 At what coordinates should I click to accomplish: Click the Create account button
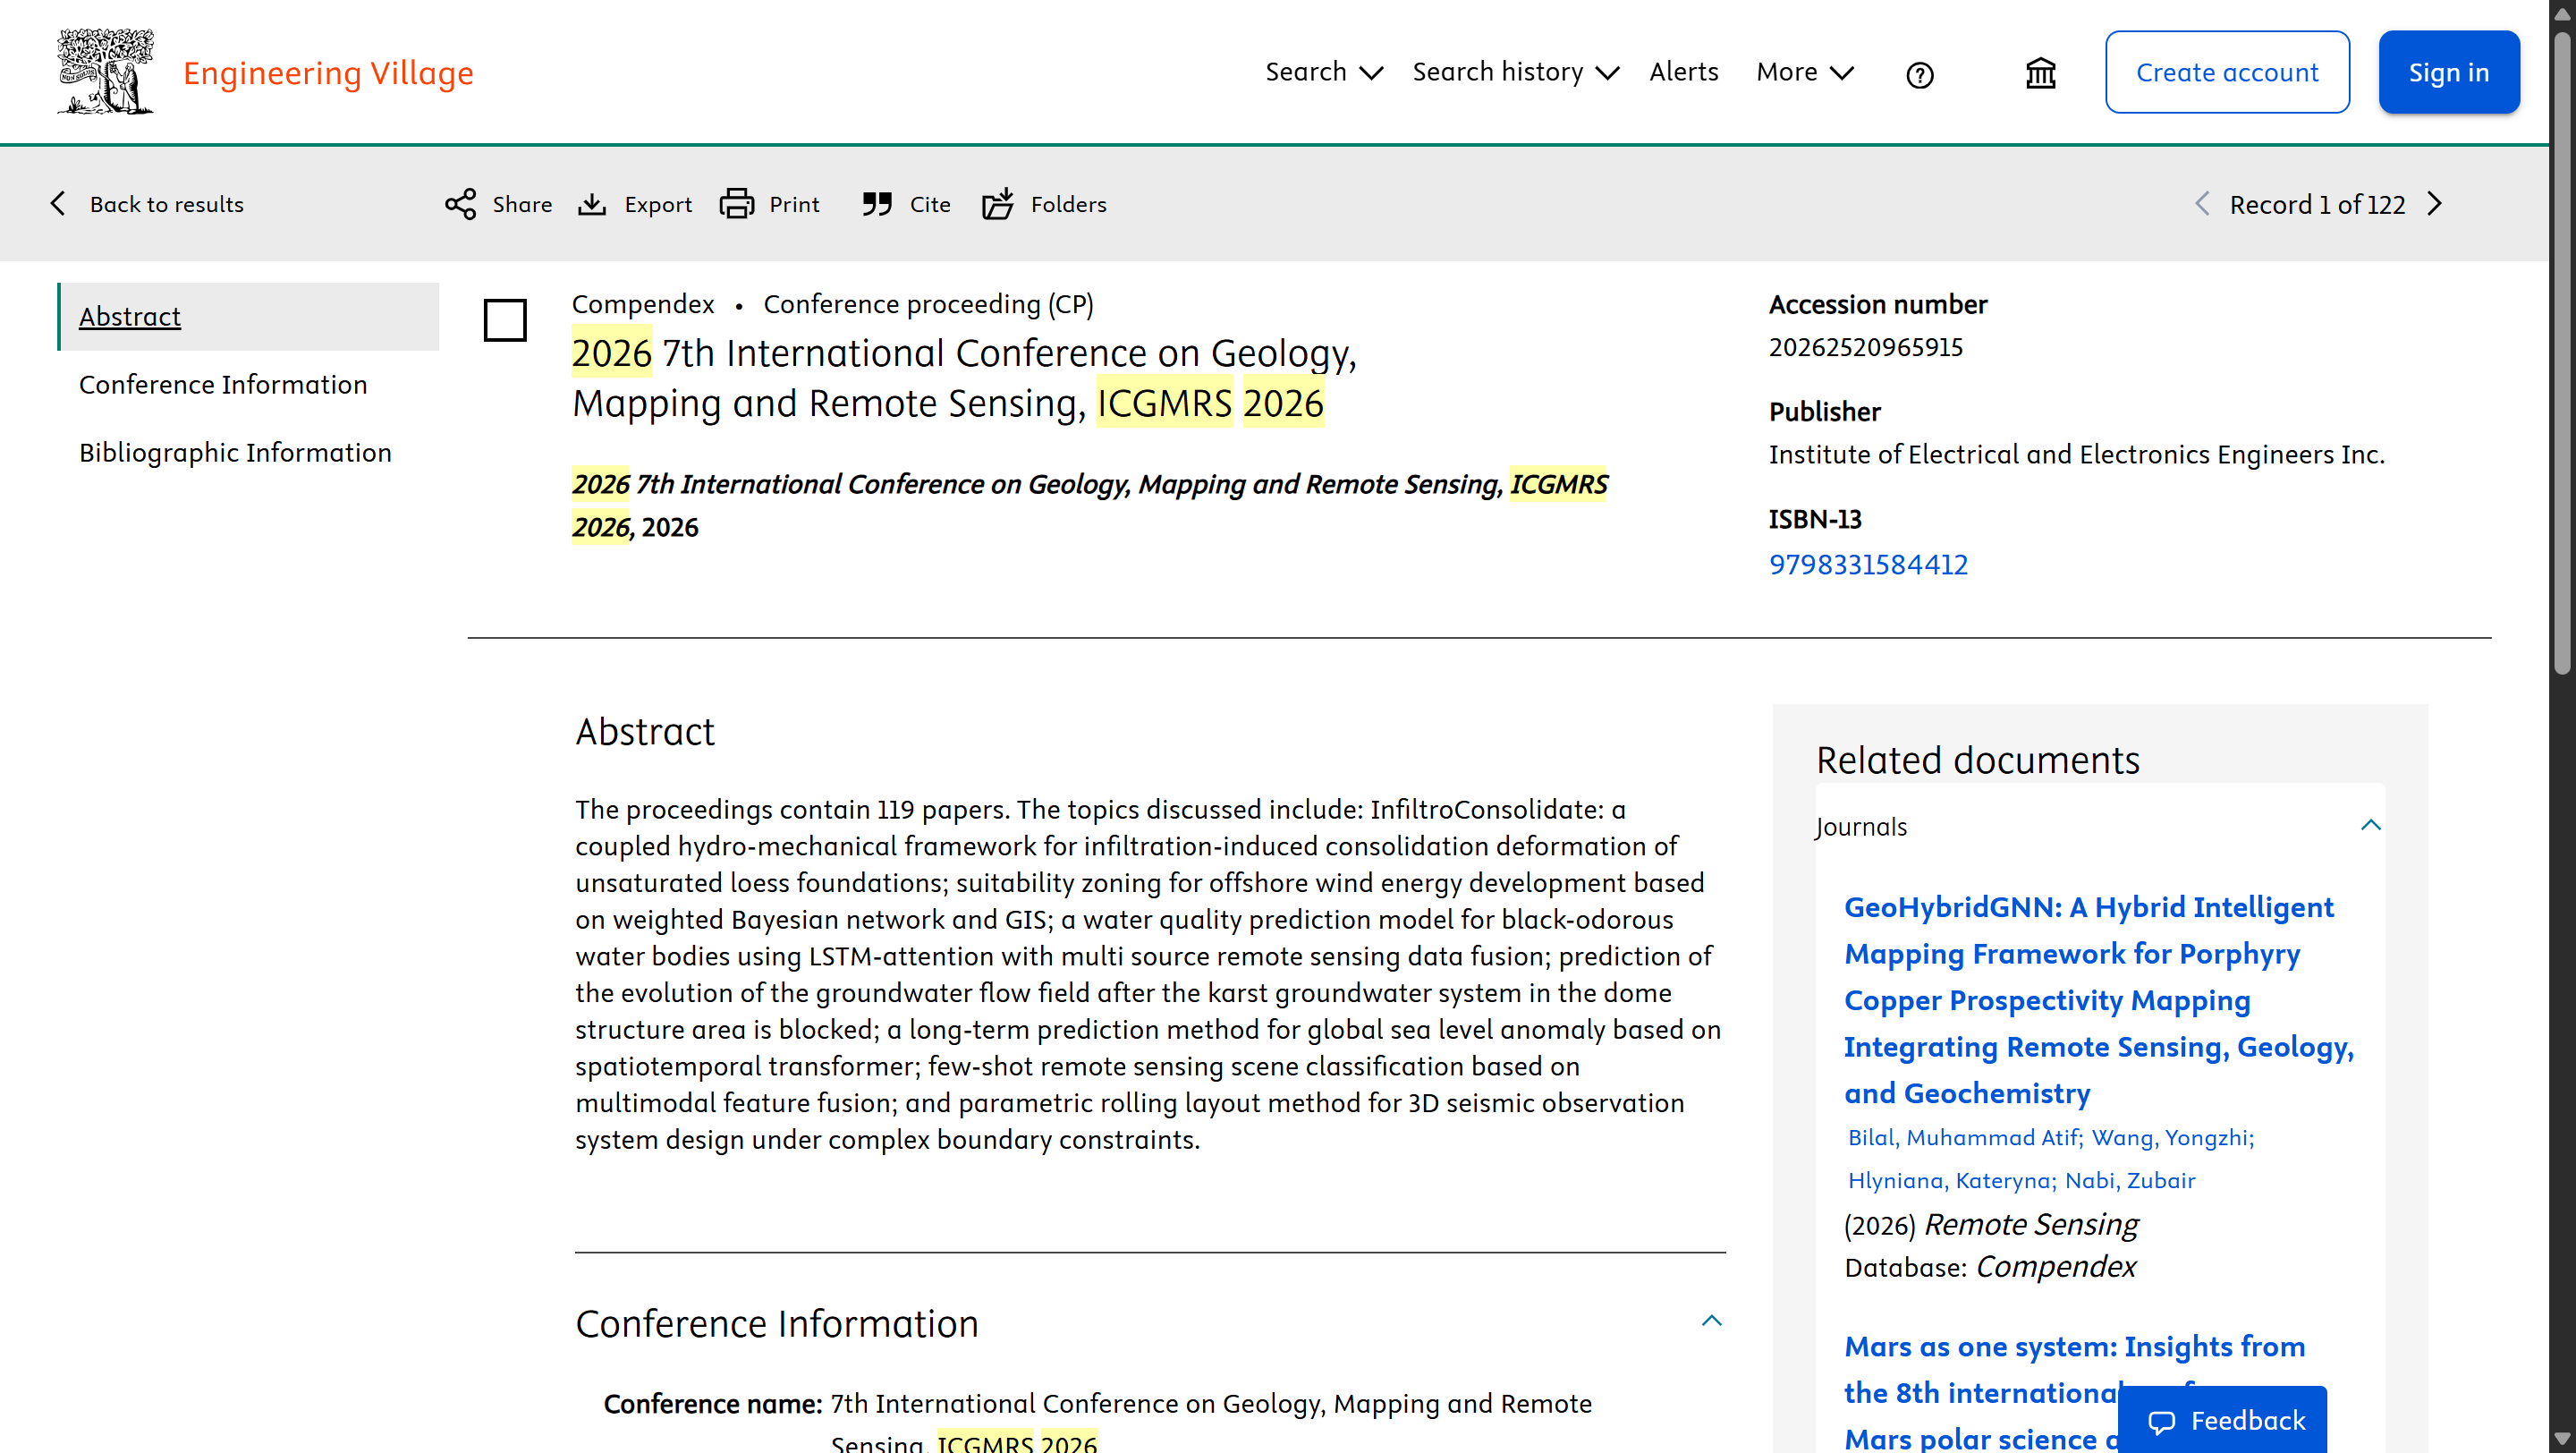point(2227,72)
